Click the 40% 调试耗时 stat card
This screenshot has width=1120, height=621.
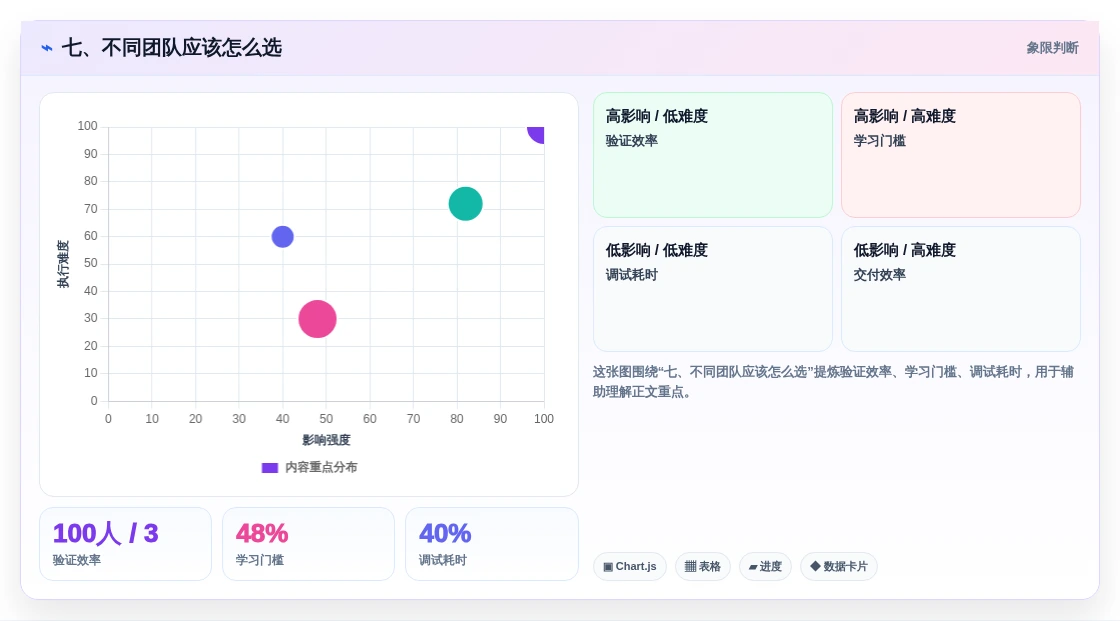tap(491, 544)
